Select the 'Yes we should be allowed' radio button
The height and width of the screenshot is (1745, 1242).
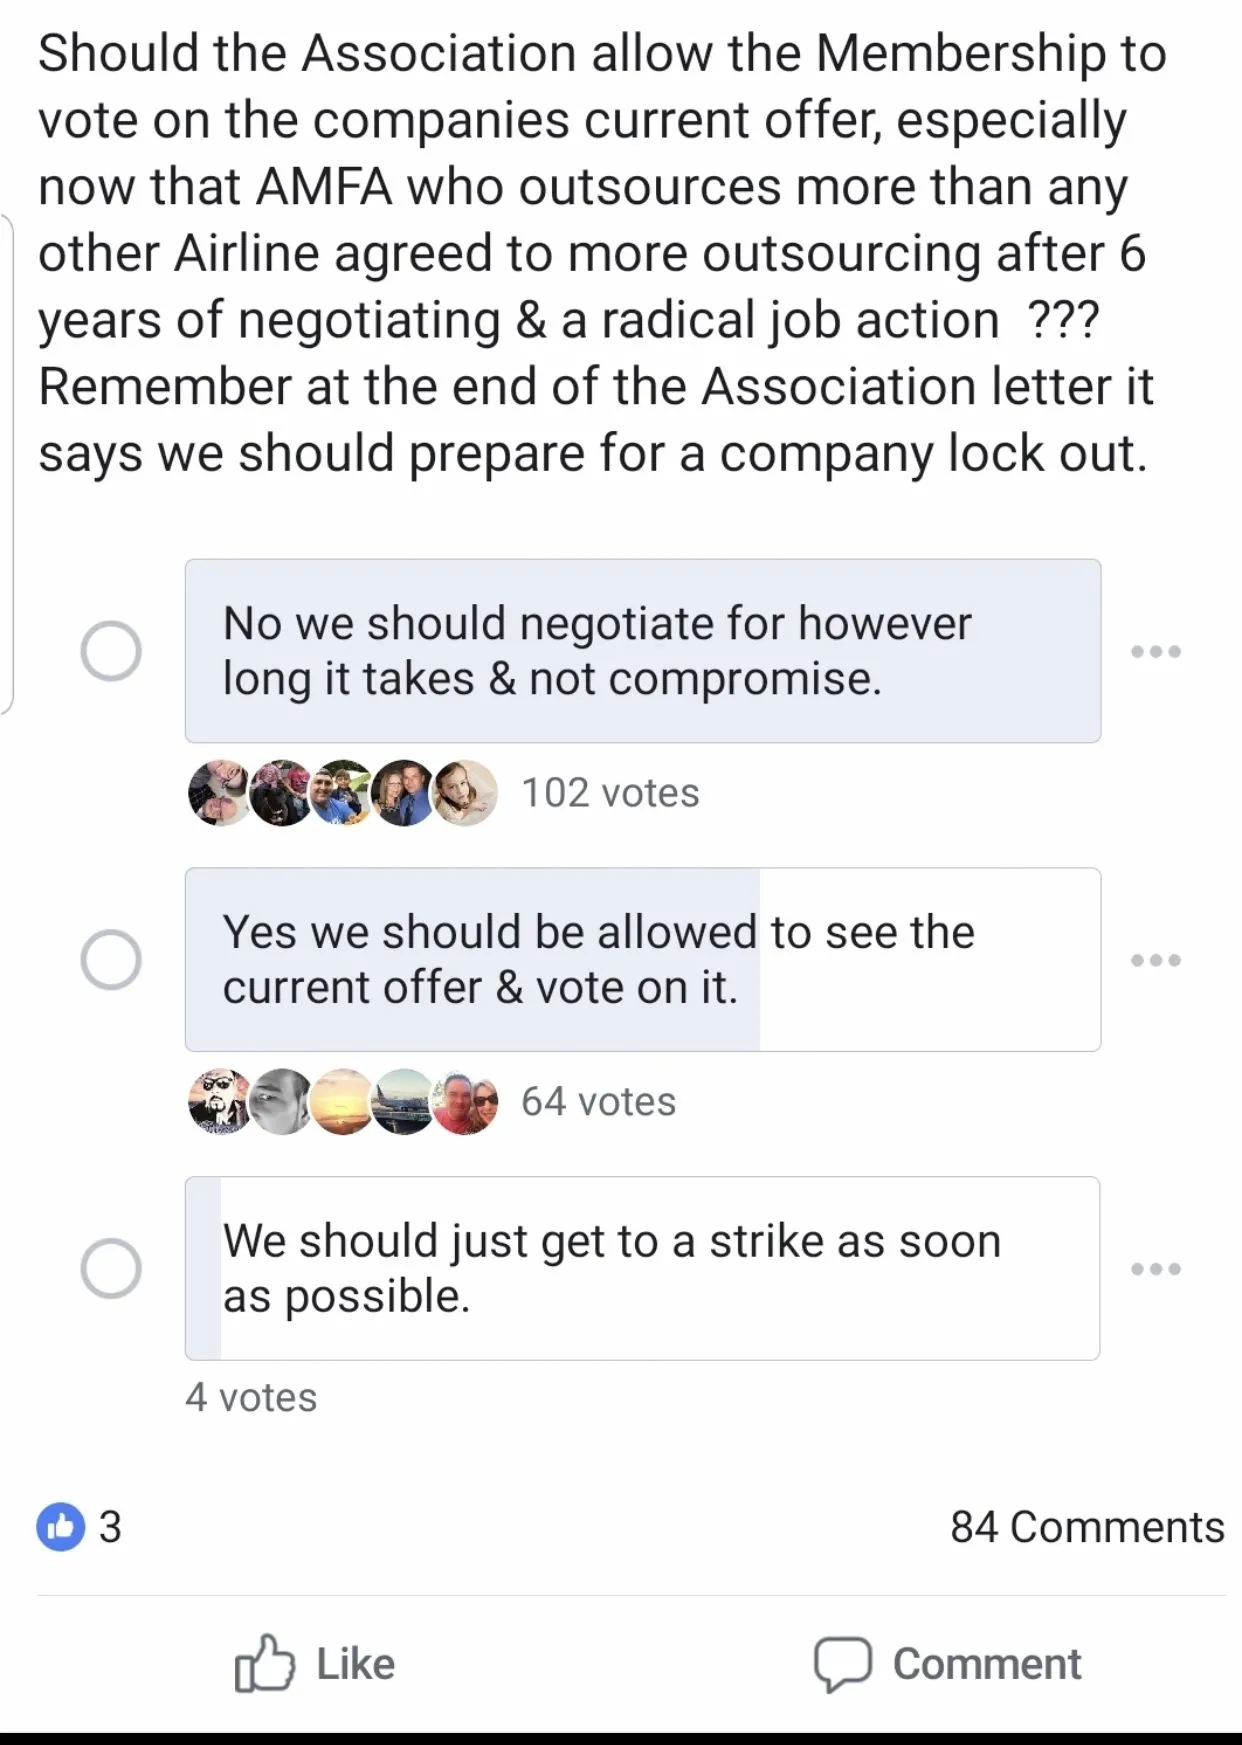tap(111, 960)
